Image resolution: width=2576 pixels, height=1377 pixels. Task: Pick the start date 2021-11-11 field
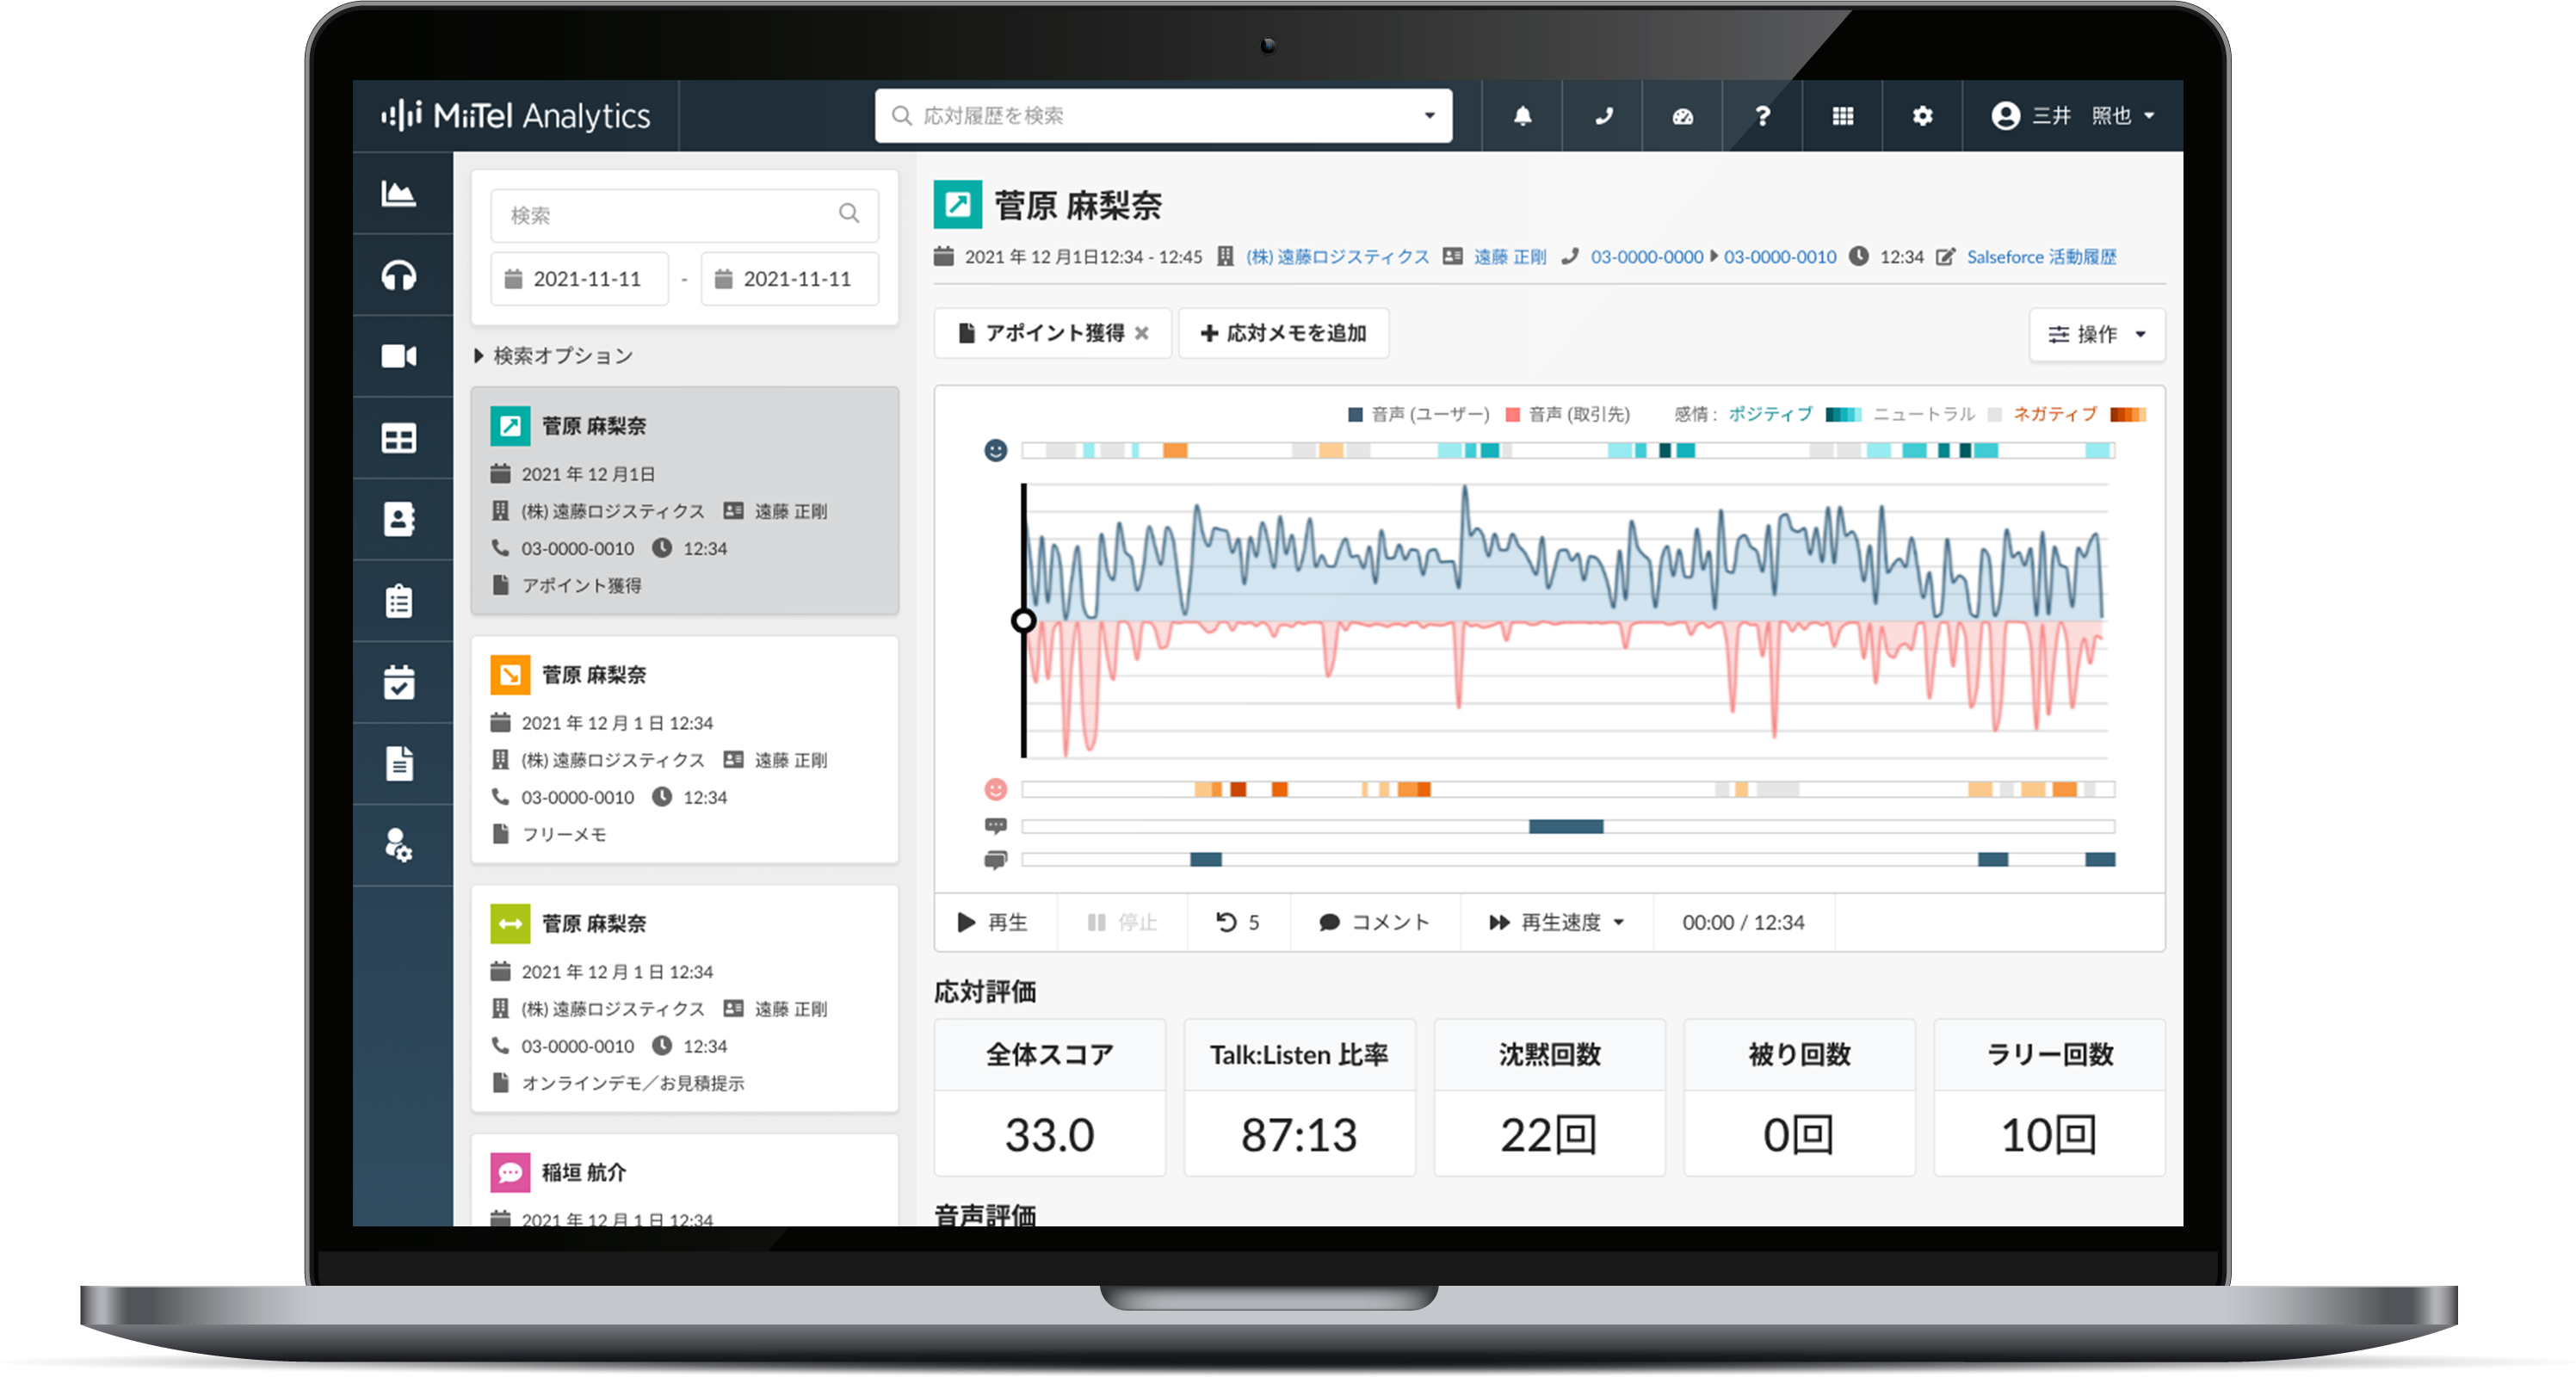pyautogui.click(x=579, y=279)
